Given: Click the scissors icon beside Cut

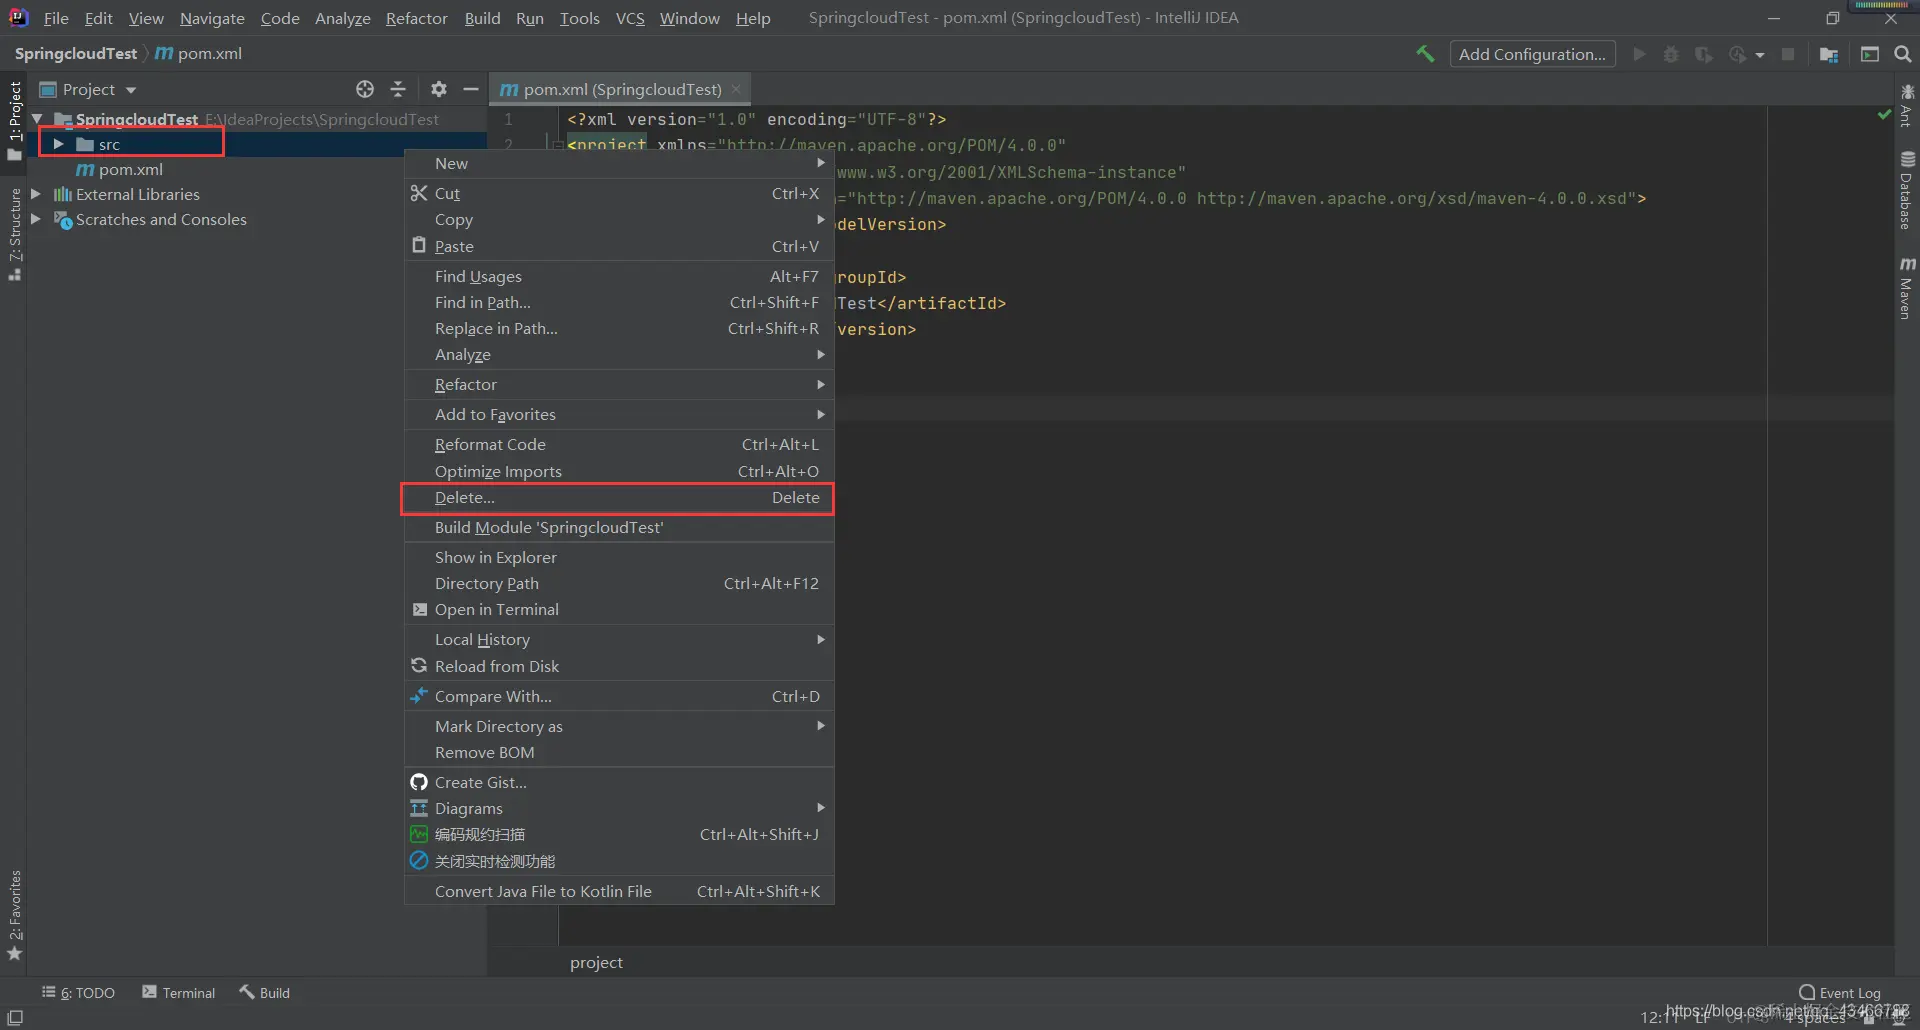Looking at the screenshot, I should (x=419, y=193).
